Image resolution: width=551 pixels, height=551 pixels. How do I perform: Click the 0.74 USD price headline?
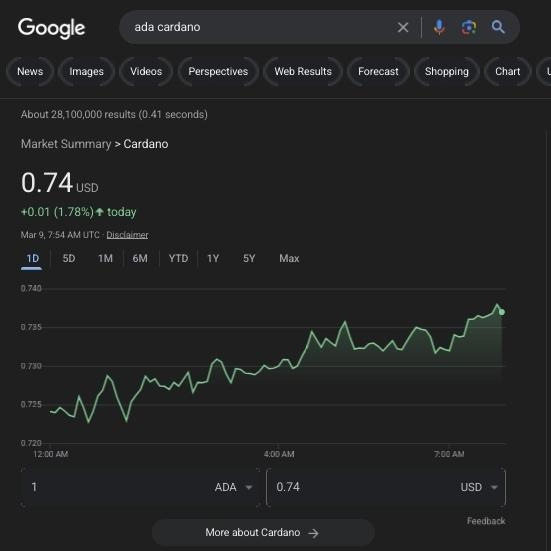(59, 183)
